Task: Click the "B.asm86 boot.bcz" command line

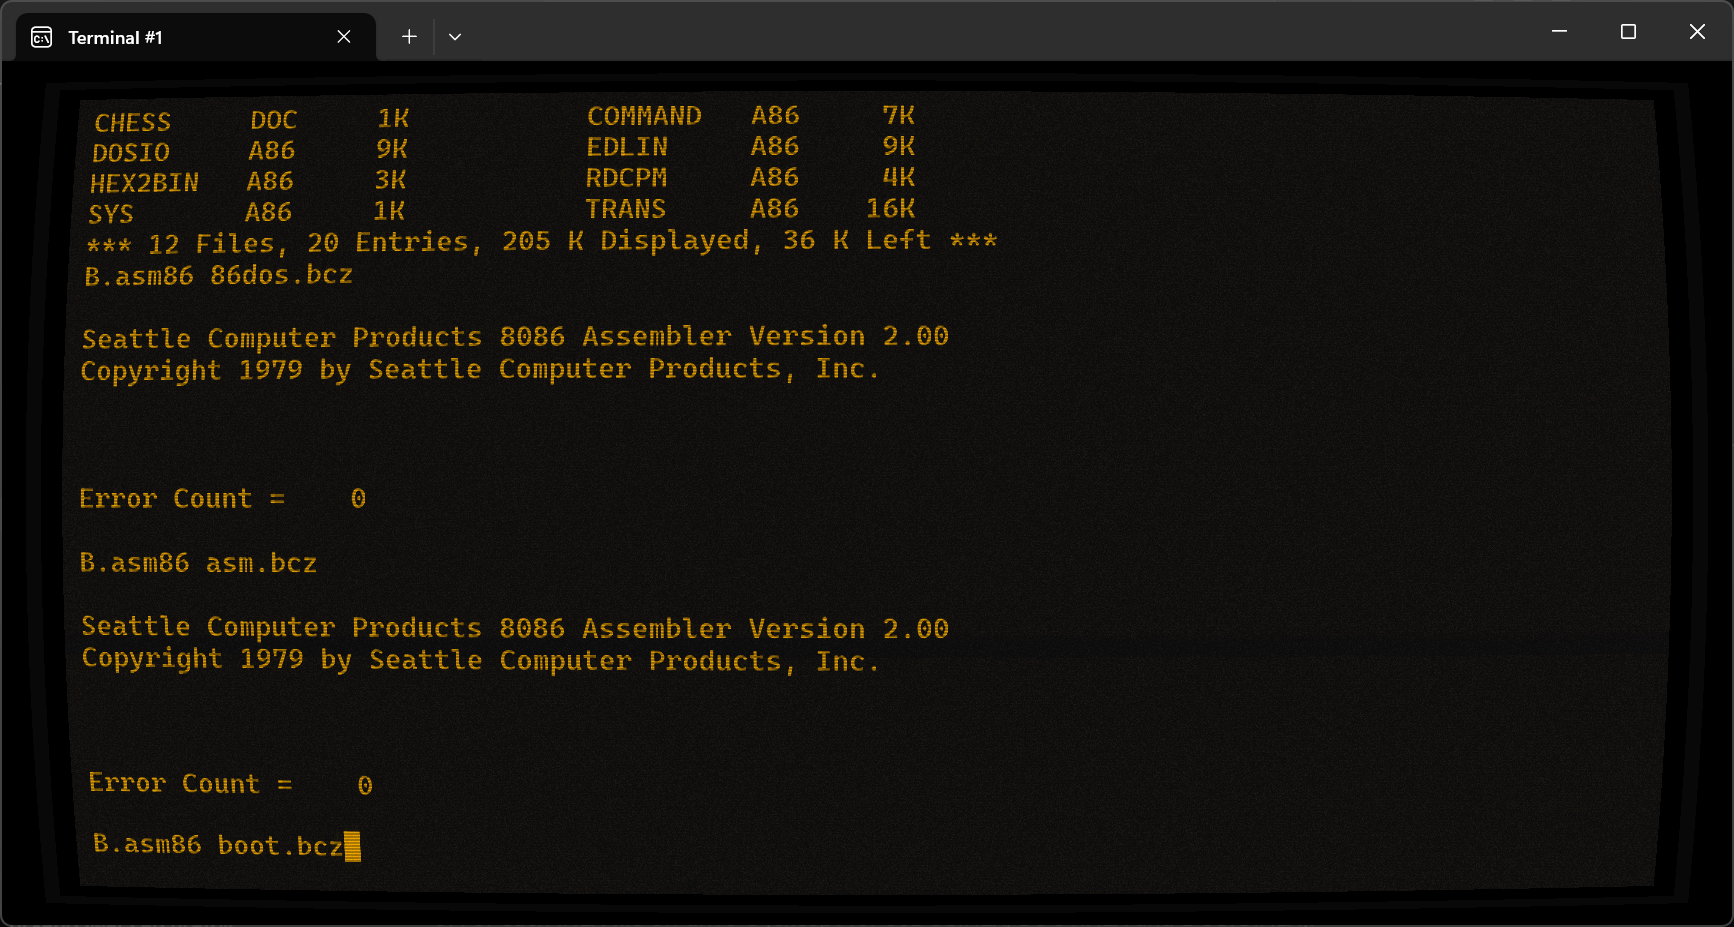Action: [218, 845]
